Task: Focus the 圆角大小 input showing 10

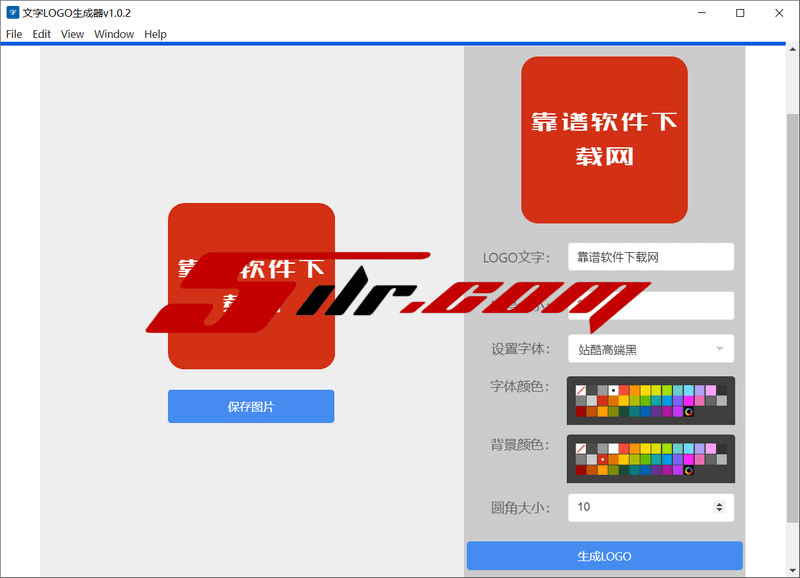Action: [651, 507]
